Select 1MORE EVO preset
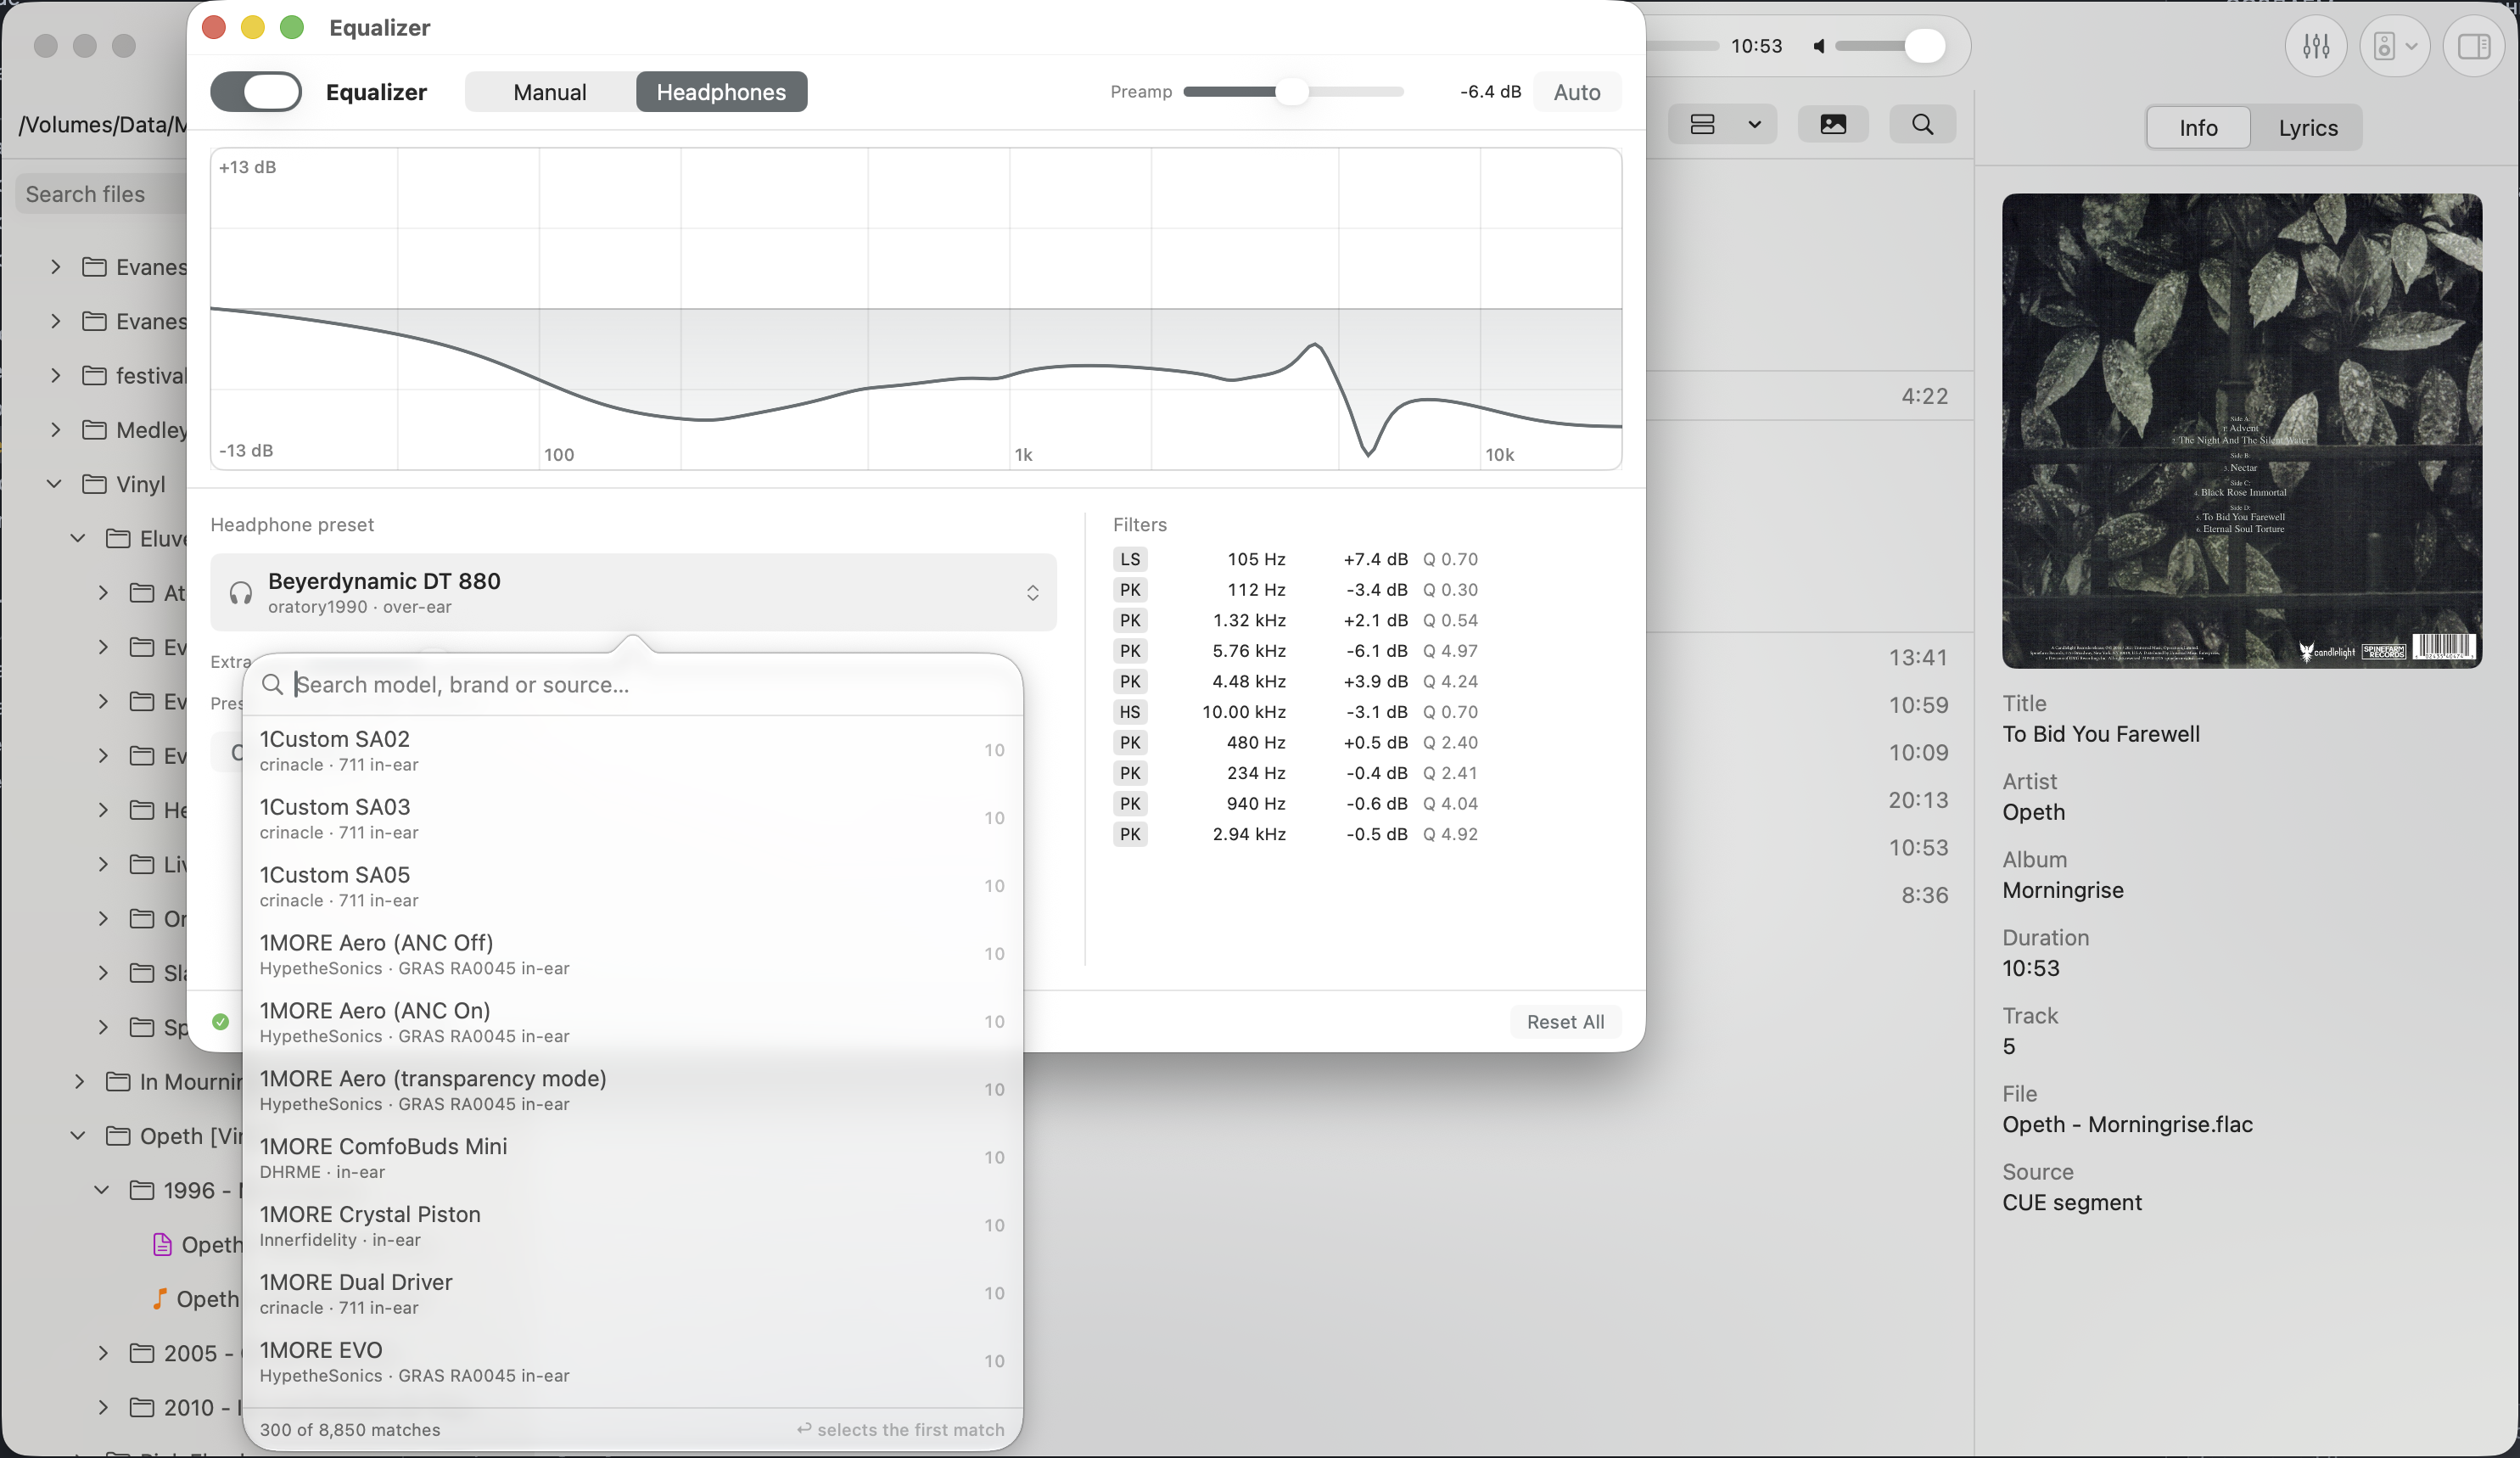Viewport: 2520px width, 1458px height. coord(632,1361)
